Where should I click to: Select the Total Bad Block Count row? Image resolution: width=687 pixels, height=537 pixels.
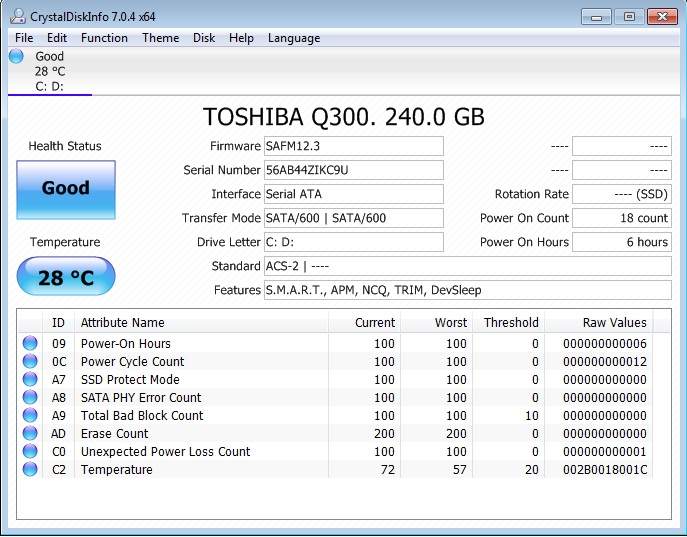(335, 415)
